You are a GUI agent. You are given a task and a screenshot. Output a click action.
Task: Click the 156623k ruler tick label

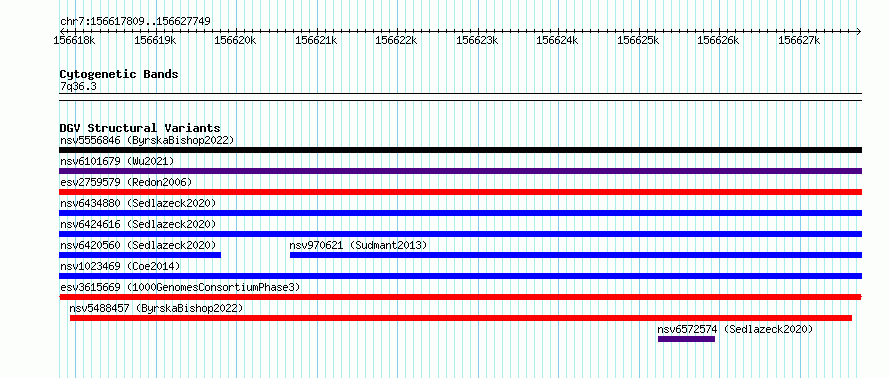pos(477,40)
